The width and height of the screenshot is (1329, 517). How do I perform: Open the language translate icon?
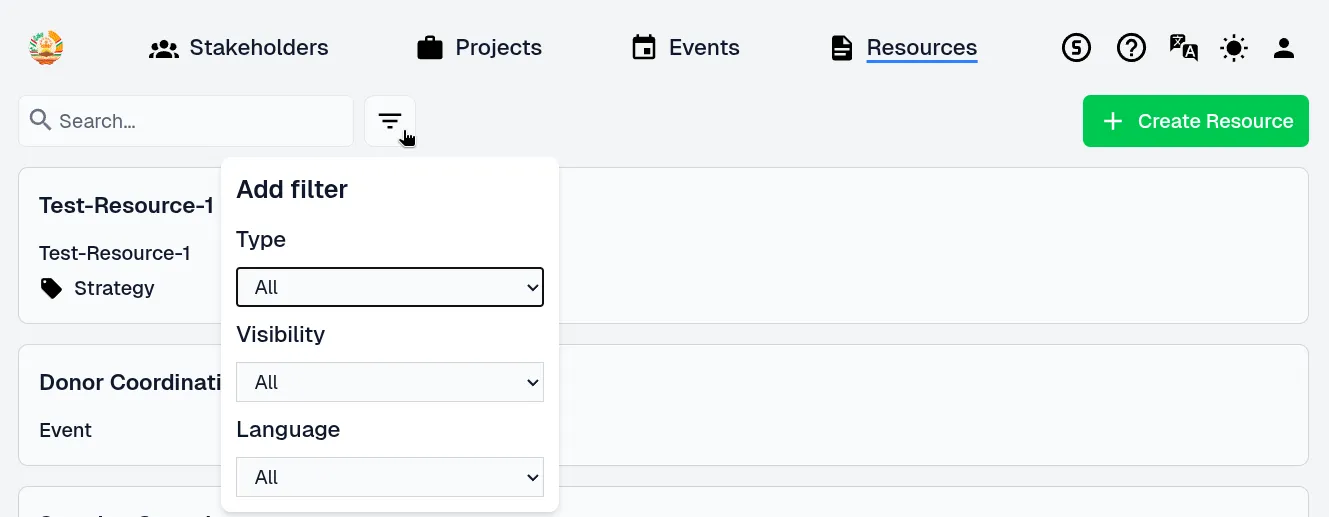[x=1184, y=48]
